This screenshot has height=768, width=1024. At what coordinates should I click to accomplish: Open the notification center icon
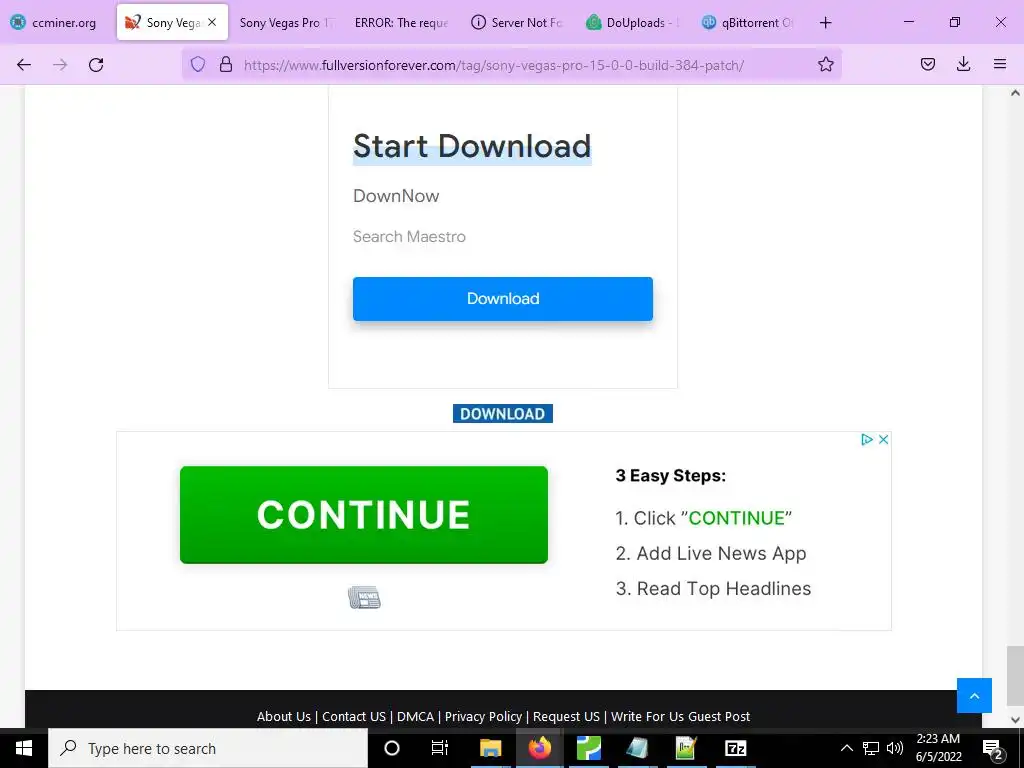(x=993, y=749)
